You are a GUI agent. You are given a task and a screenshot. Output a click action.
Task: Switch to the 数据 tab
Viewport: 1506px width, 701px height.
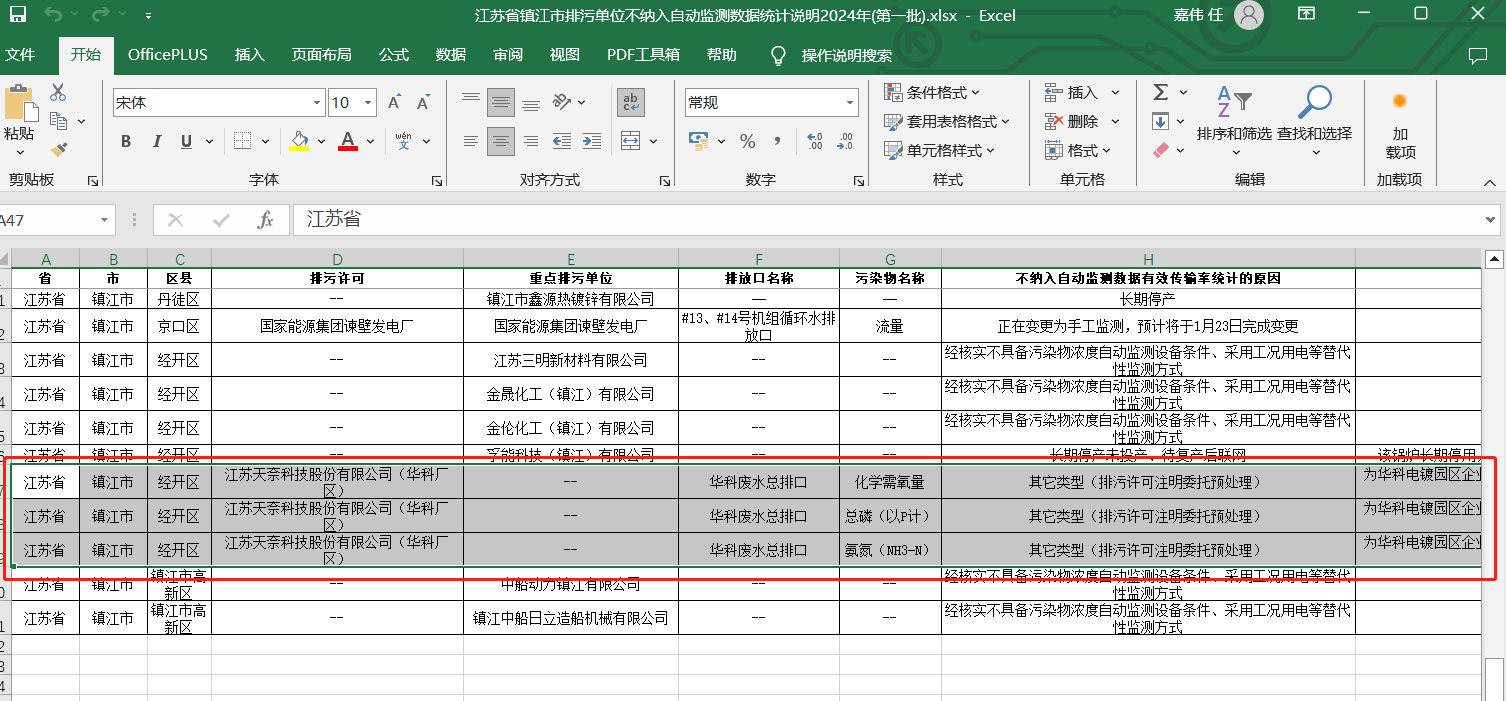pyautogui.click(x=450, y=55)
